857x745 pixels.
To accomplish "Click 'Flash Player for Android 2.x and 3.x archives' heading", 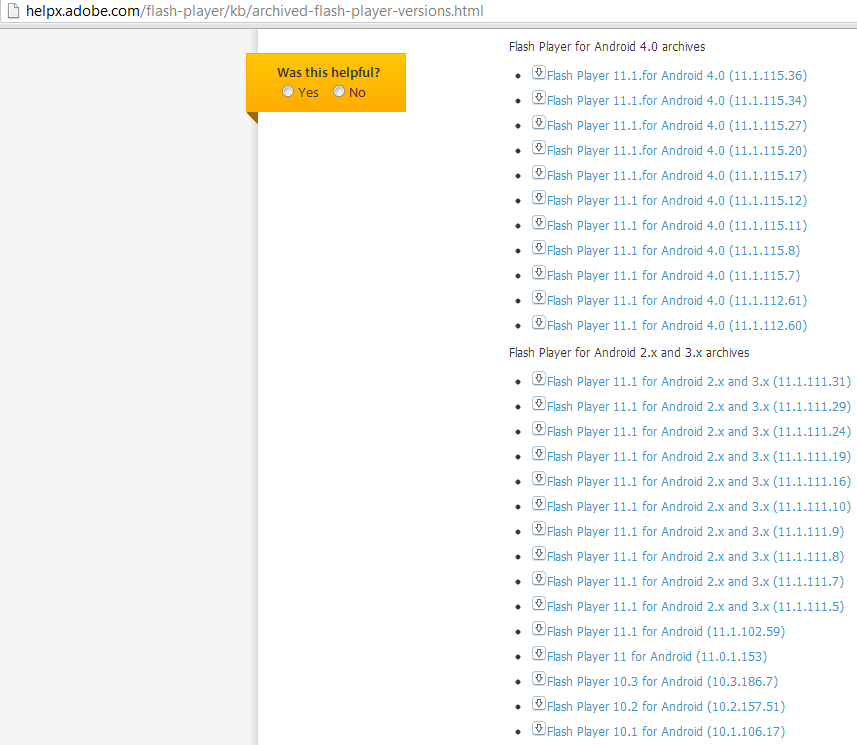I will (629, 353).
